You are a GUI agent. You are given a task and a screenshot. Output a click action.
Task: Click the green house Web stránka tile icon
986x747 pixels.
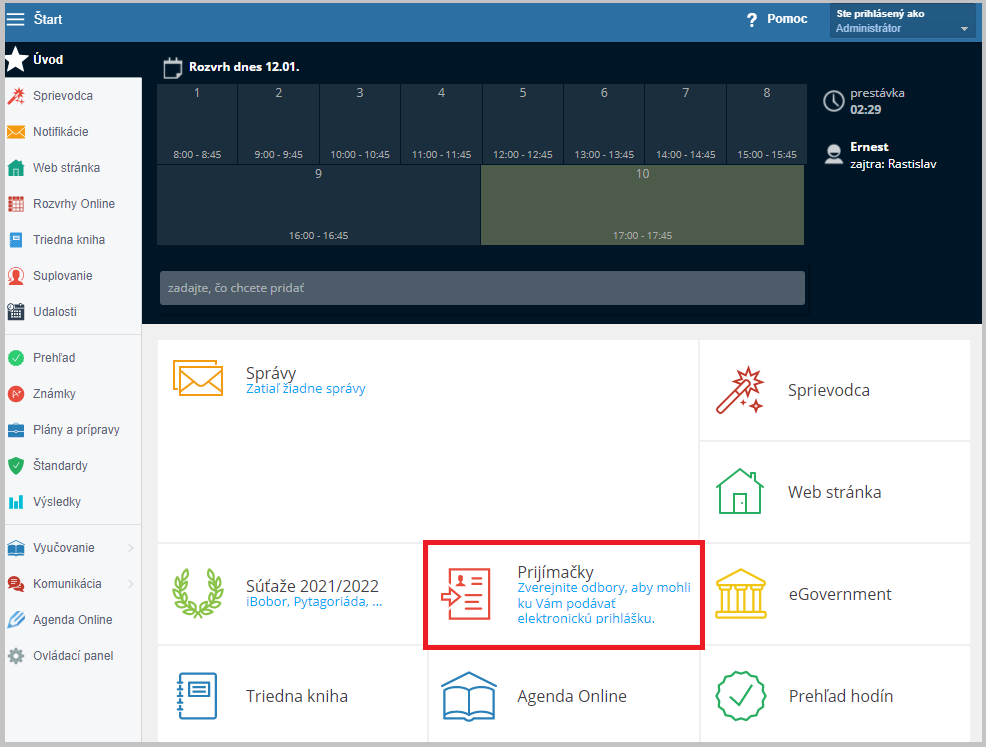740,492
